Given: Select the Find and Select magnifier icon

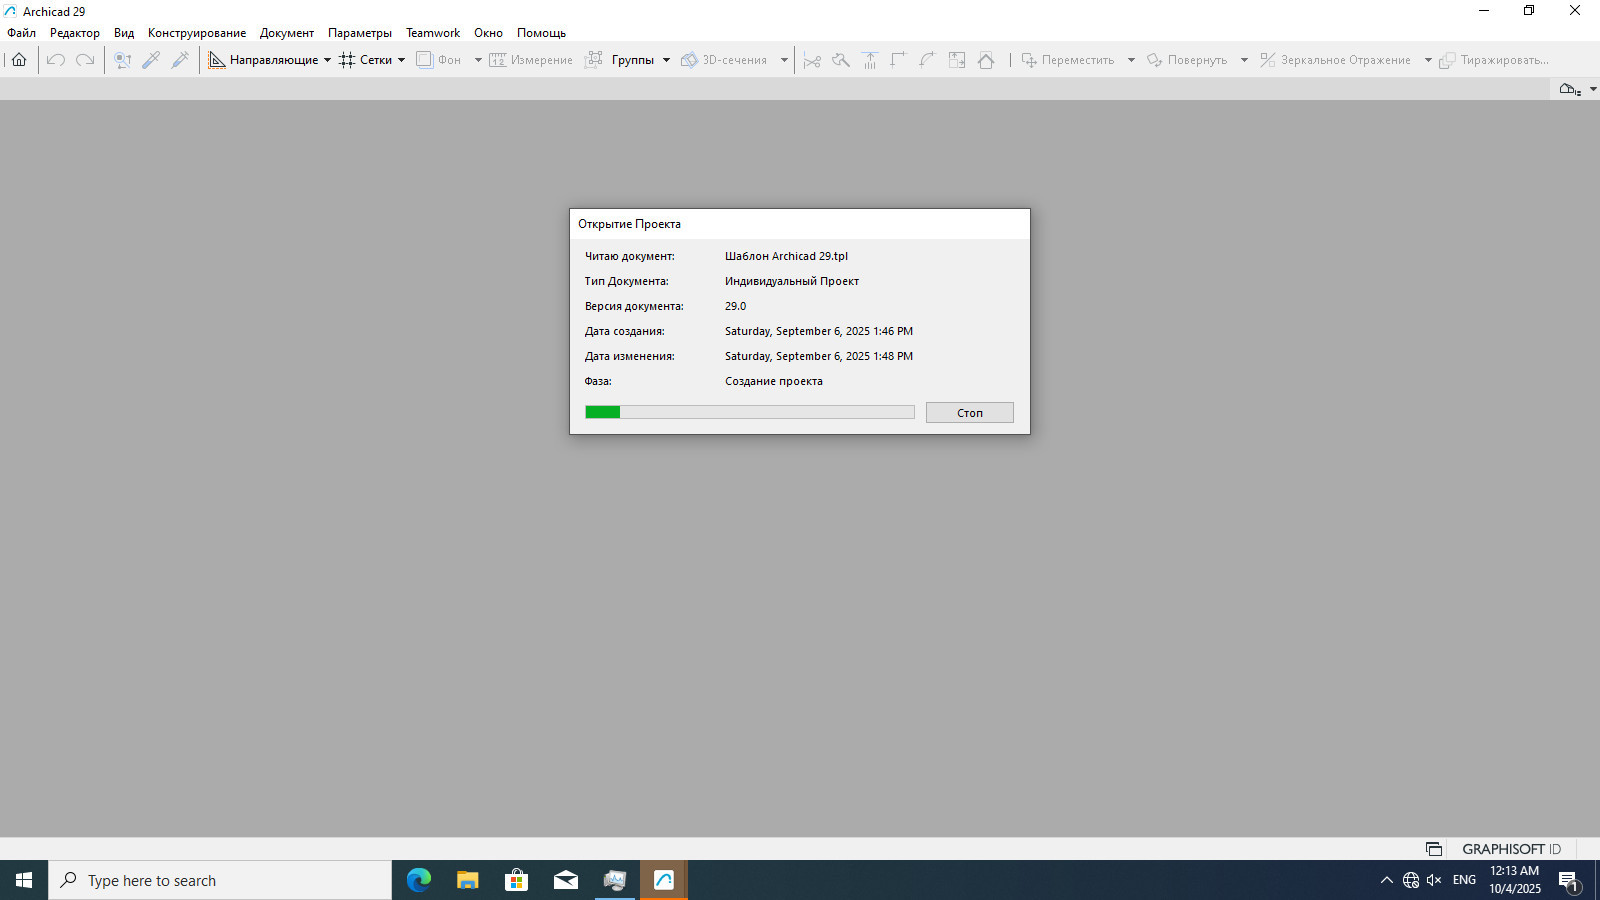Looking at the screenshot, I should (122, 60).
